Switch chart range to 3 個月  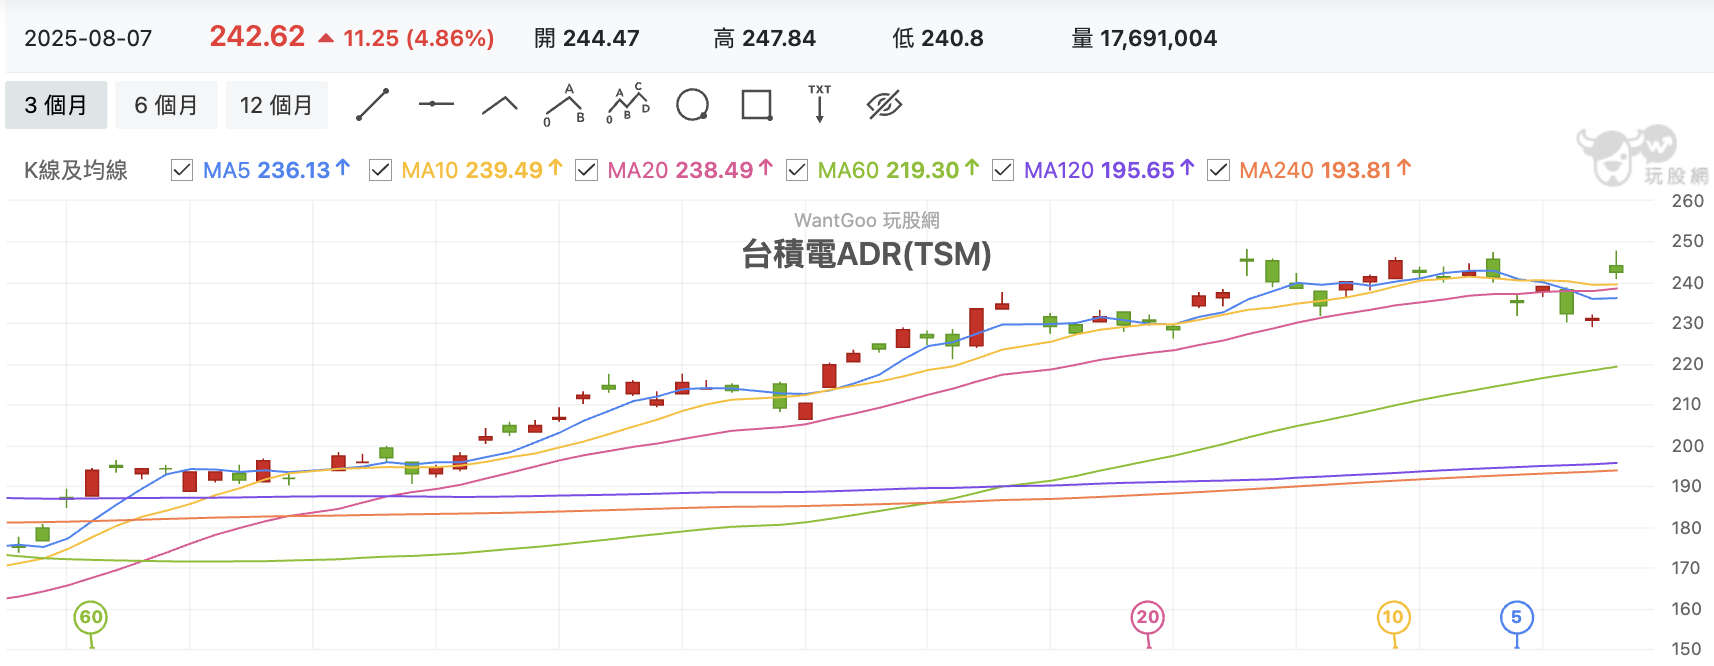coord(56,105)
